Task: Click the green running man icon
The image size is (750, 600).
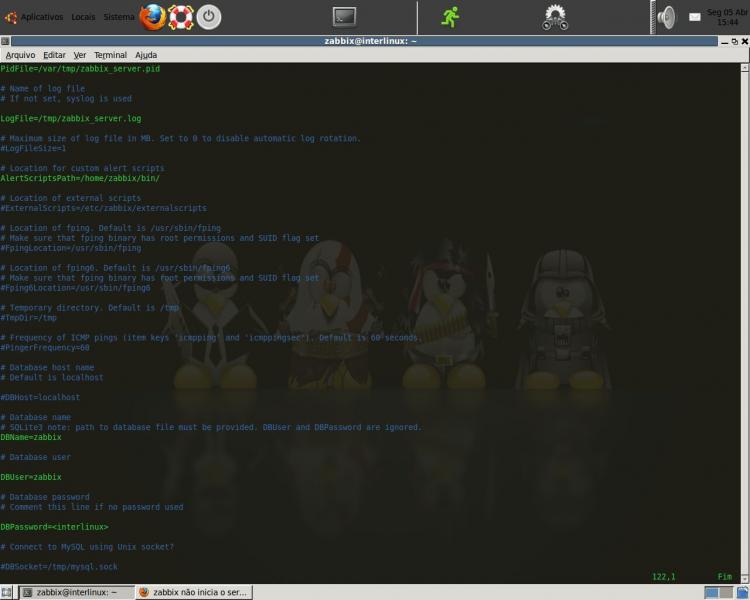Action: click(450, 17)
